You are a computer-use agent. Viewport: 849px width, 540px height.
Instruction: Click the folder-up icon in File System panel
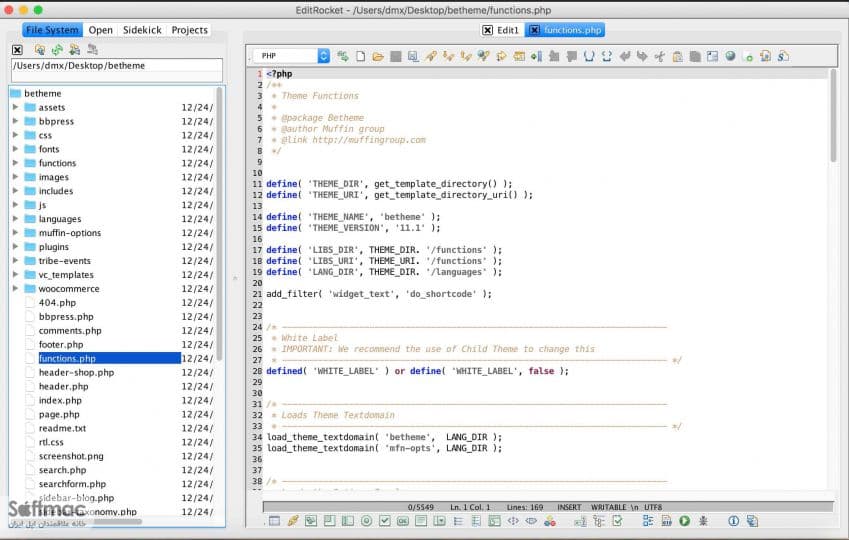click(40, 50)
